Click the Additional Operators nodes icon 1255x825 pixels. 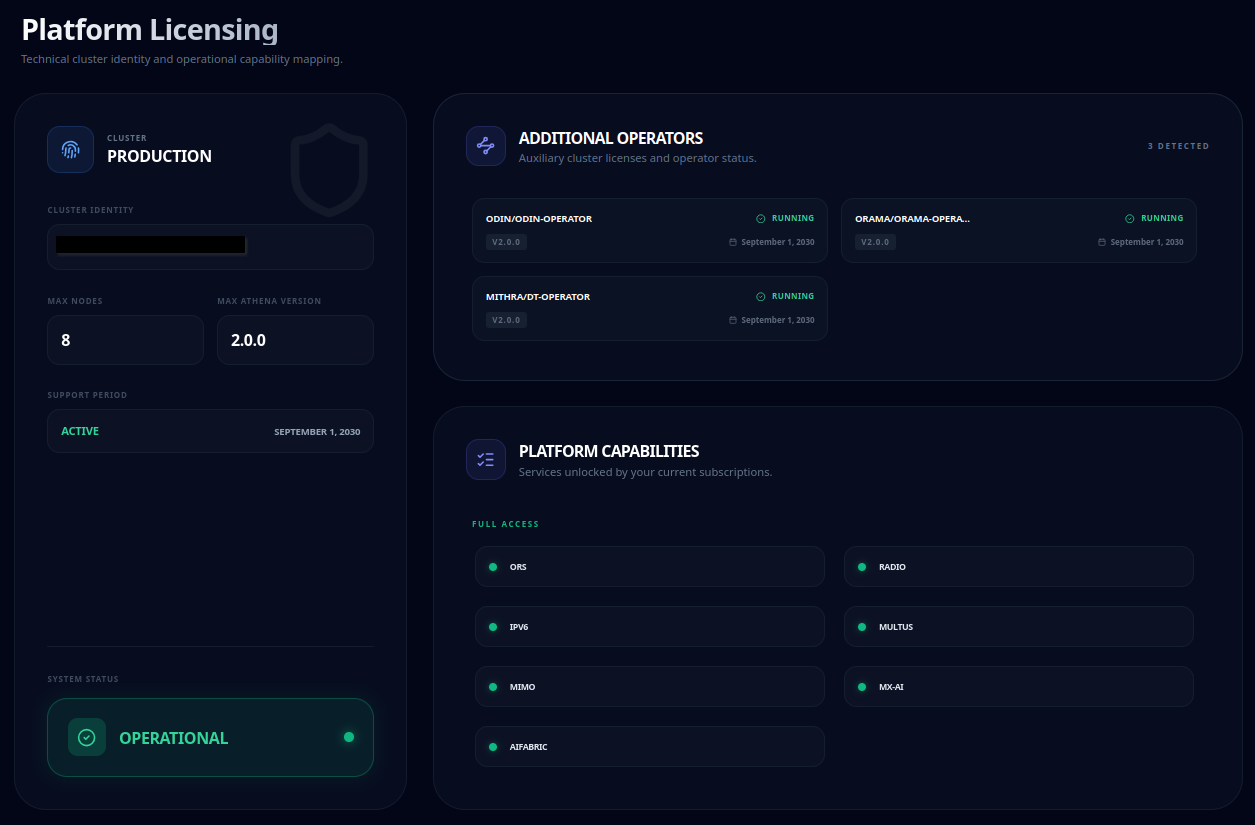(486, 146)
